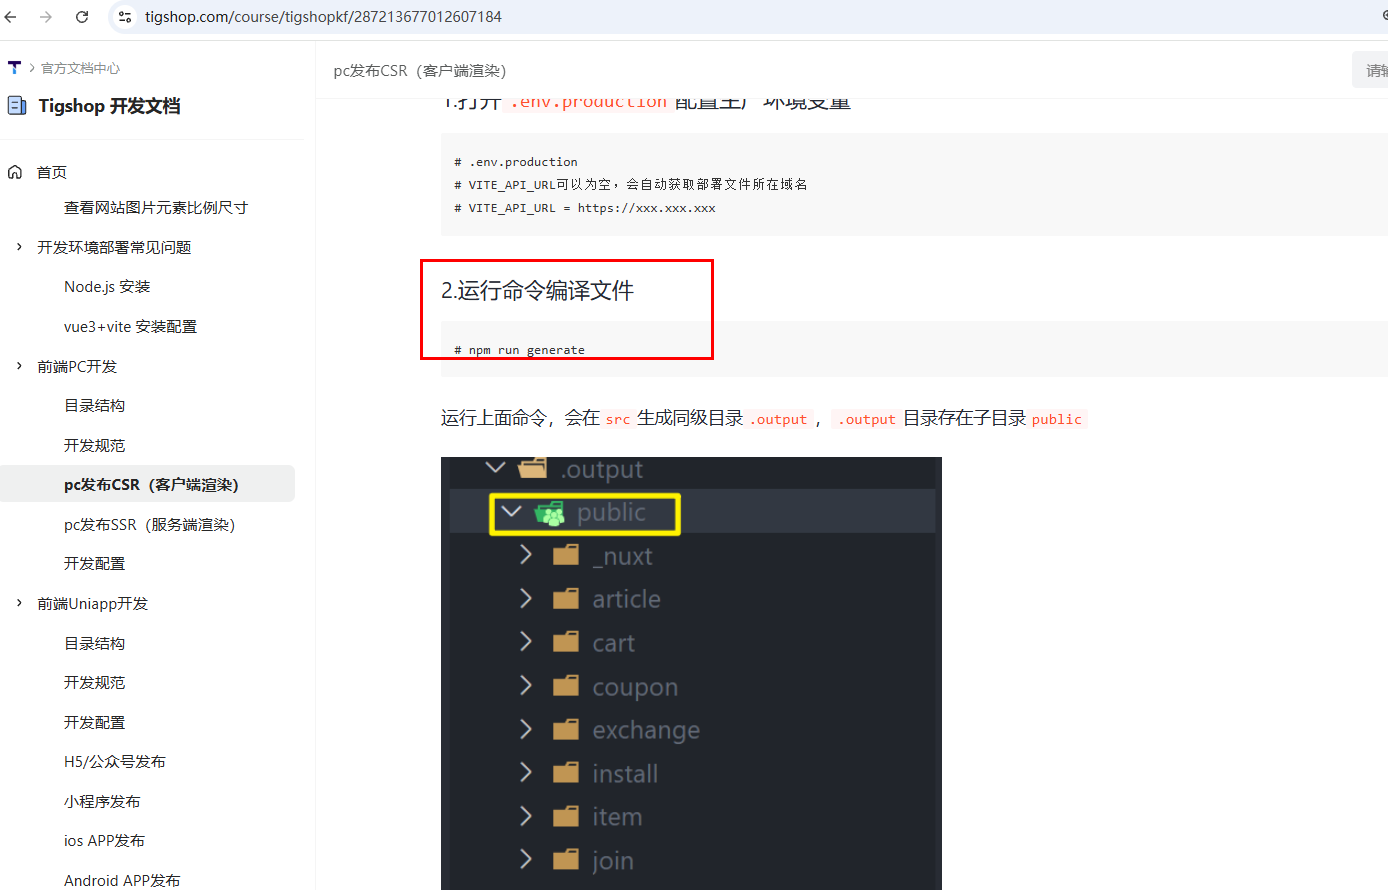Reload the page with refresh icon

(x=82, y=17)
